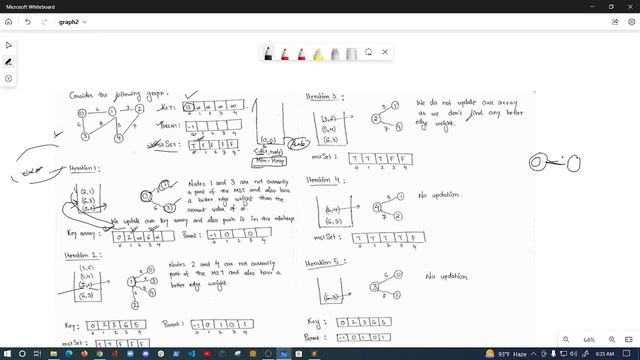The height and width of the screenshot is (360, 640).
Task: Pick the yellow highlighter tool
Action: point(318,53)
